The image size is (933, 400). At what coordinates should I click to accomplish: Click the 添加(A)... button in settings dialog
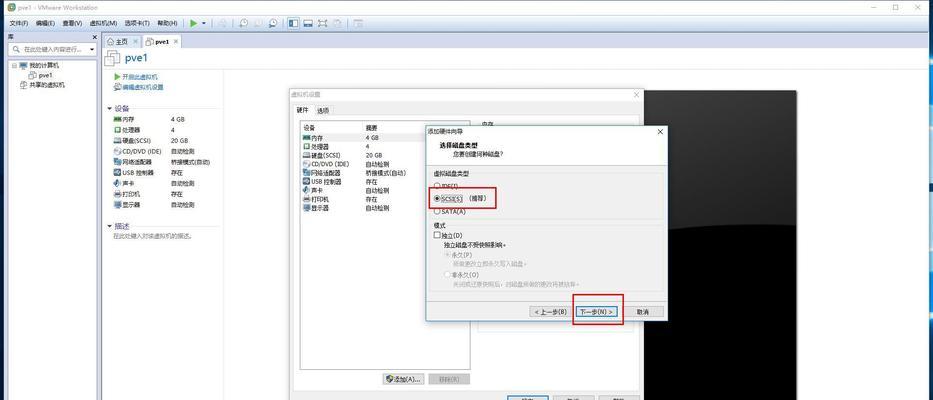click(x=403, y=379)
